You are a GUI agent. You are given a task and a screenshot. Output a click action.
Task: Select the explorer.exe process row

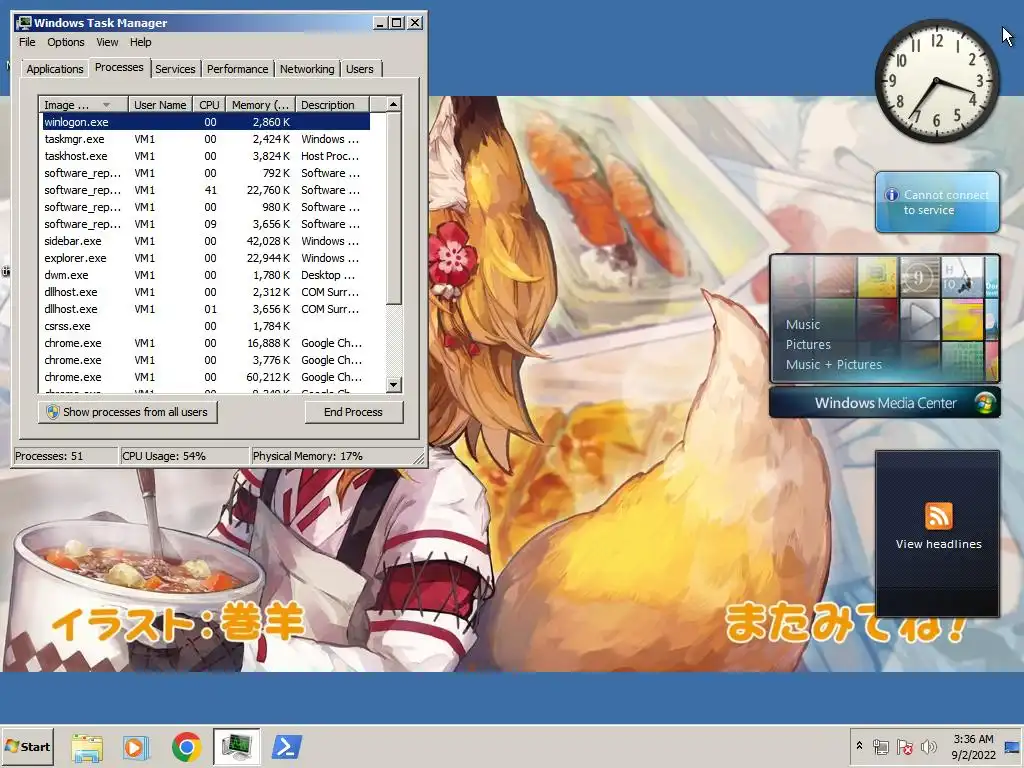pos(206,258)
